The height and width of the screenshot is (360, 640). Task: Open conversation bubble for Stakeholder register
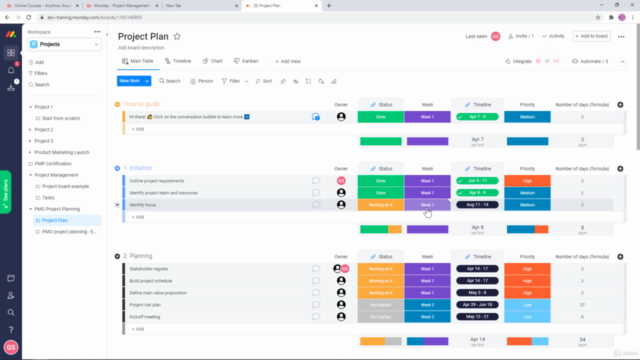(316, 269)
